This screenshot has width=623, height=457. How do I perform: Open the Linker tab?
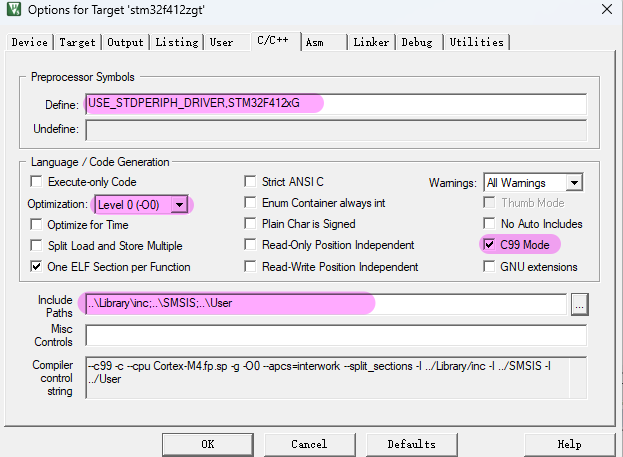click(x=371, y=42)
